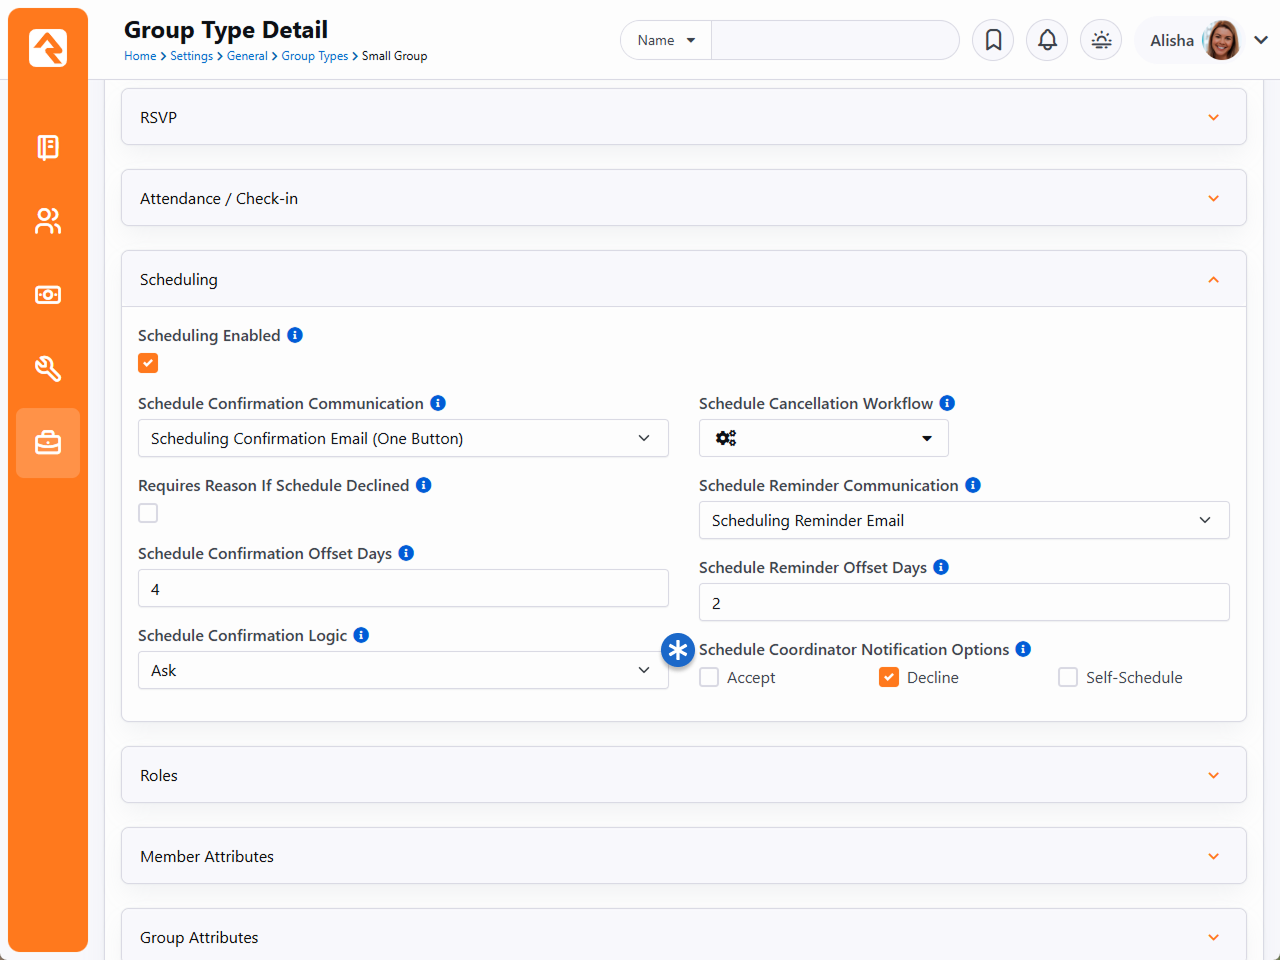
Task: Open the Schedule Cancellation Workflow picker
Action: tap(823, 438)
